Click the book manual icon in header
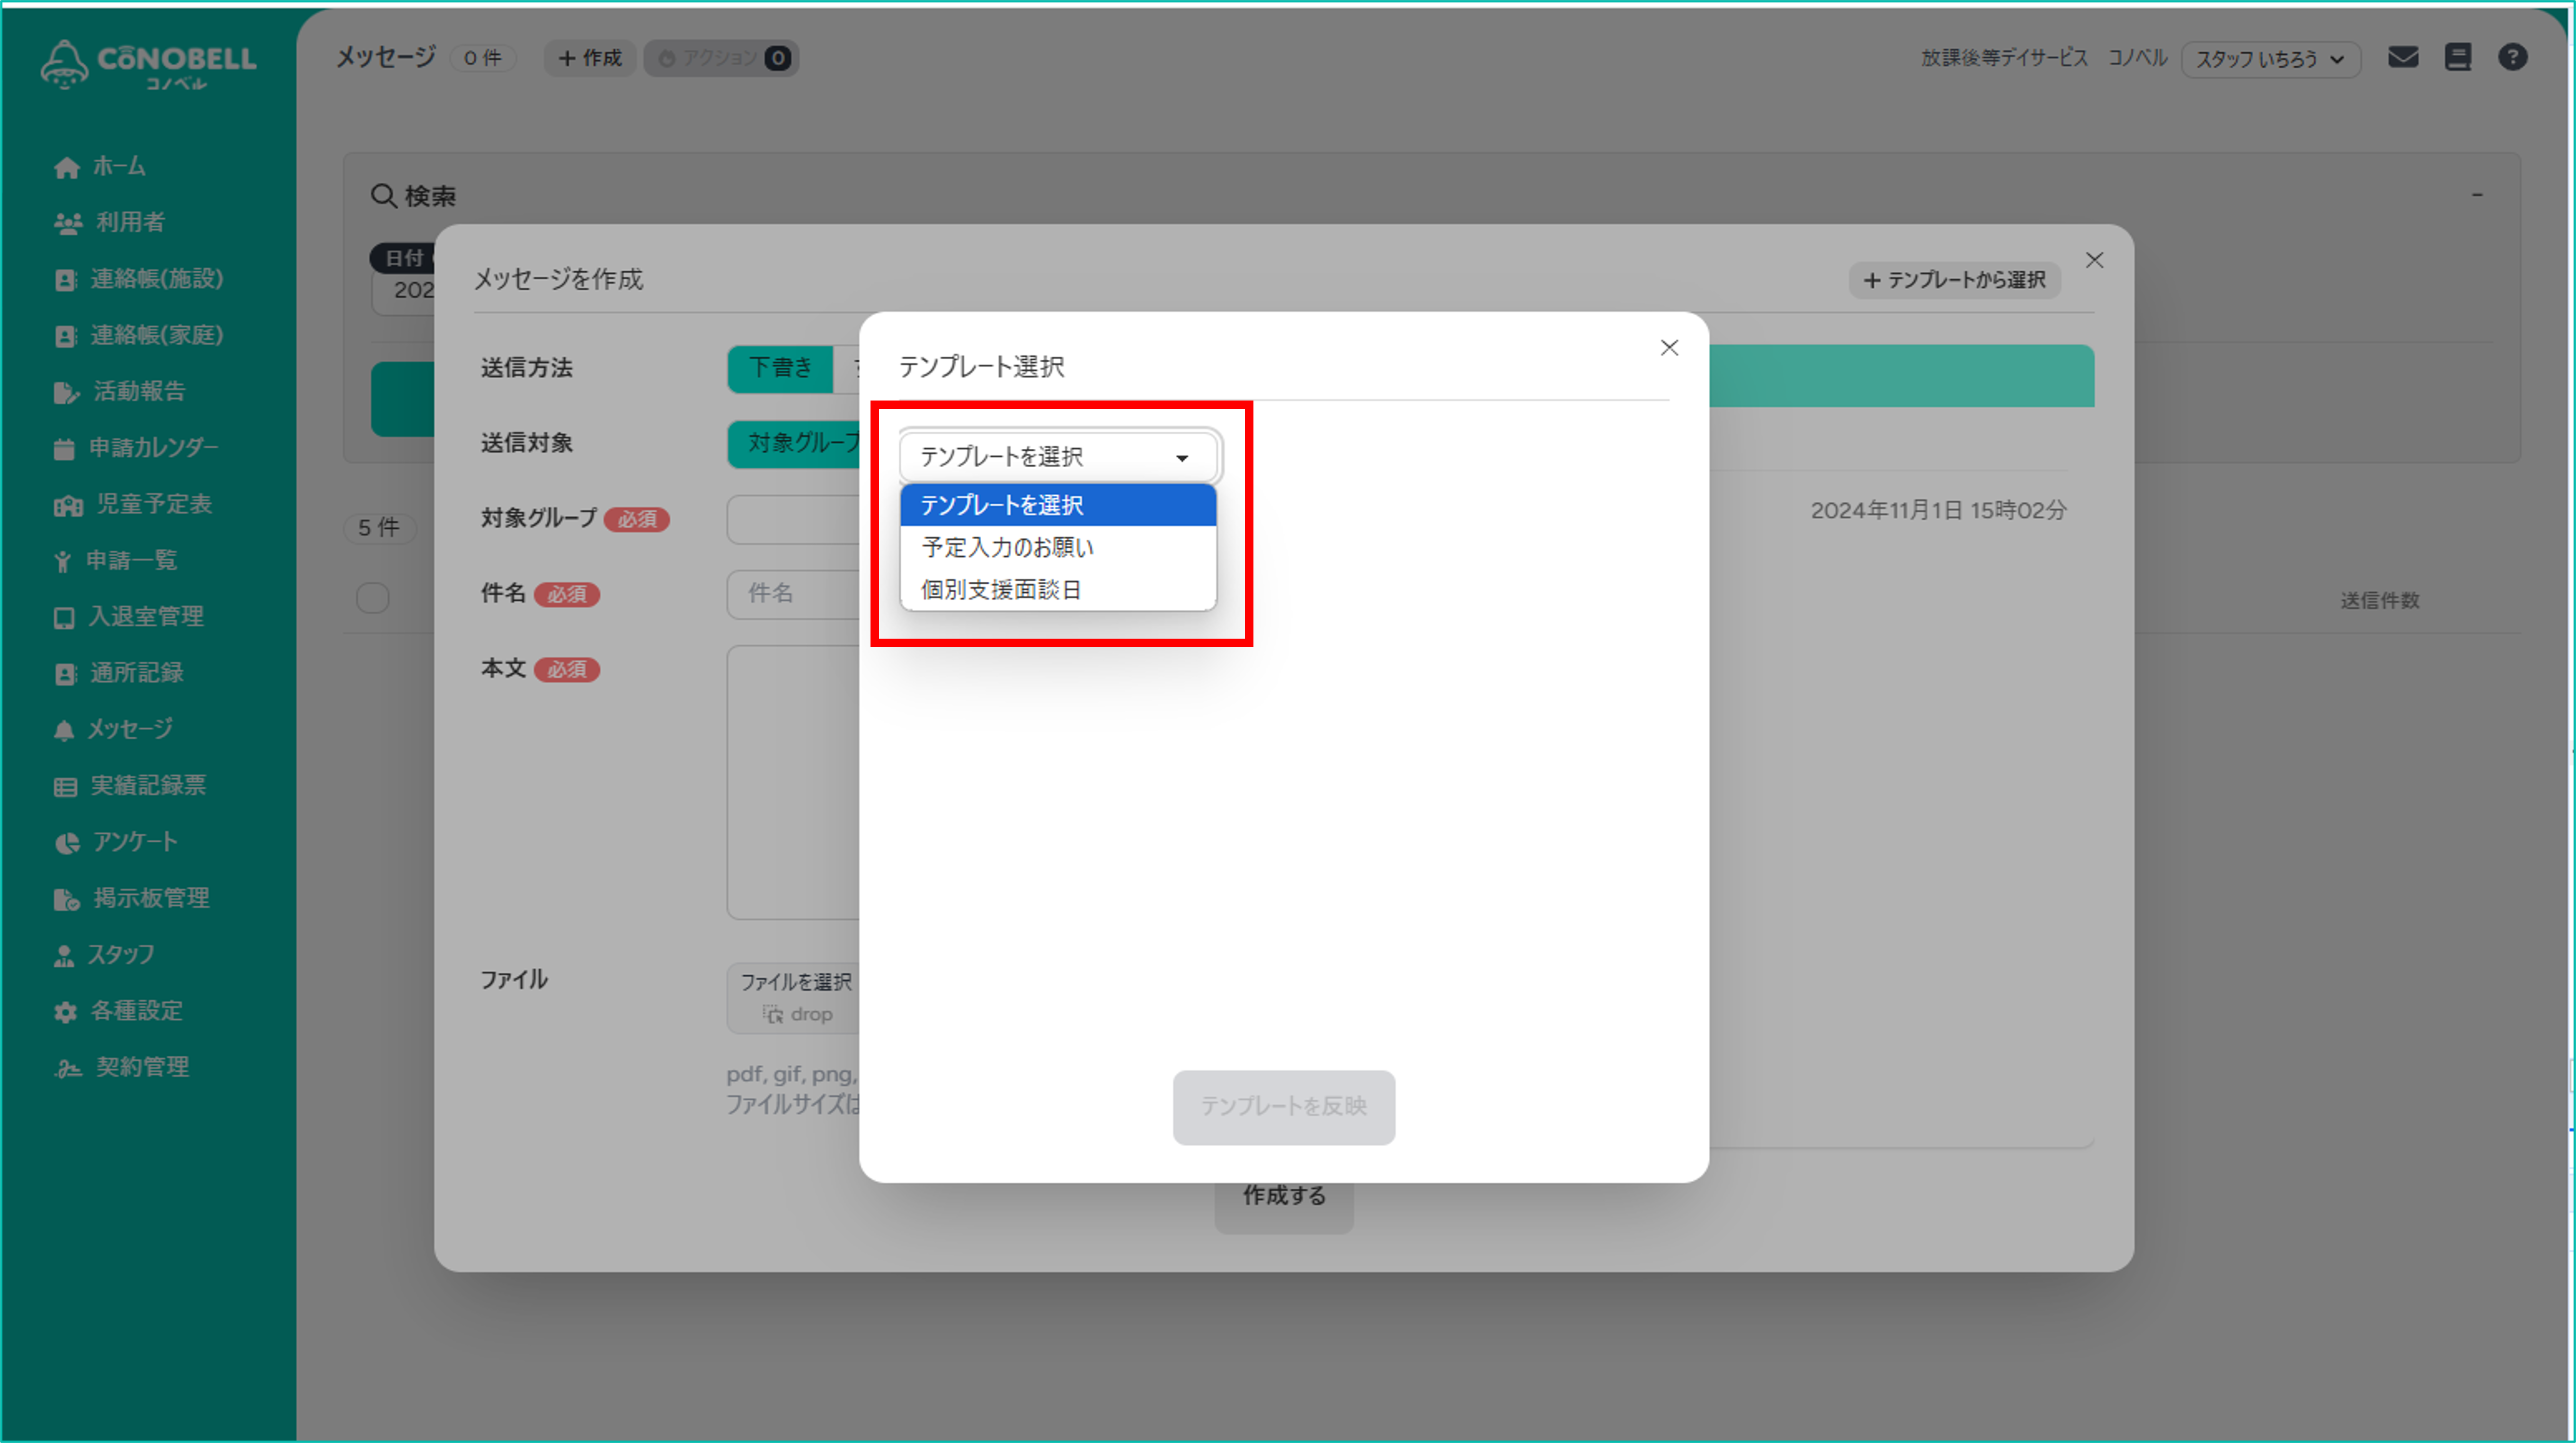 pyautogui.click(x=2458, y=57)
